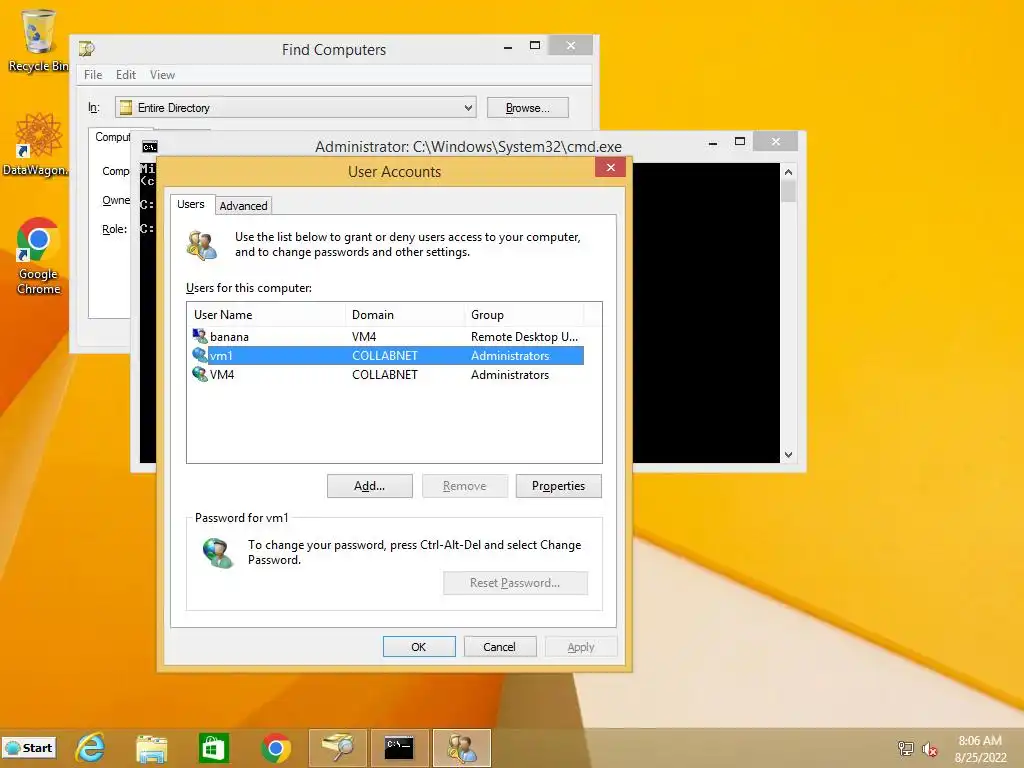Viewport: 1024px width, 768px height.
Task: Switch to User Accounts taskbar item
Action: (461, 748)
